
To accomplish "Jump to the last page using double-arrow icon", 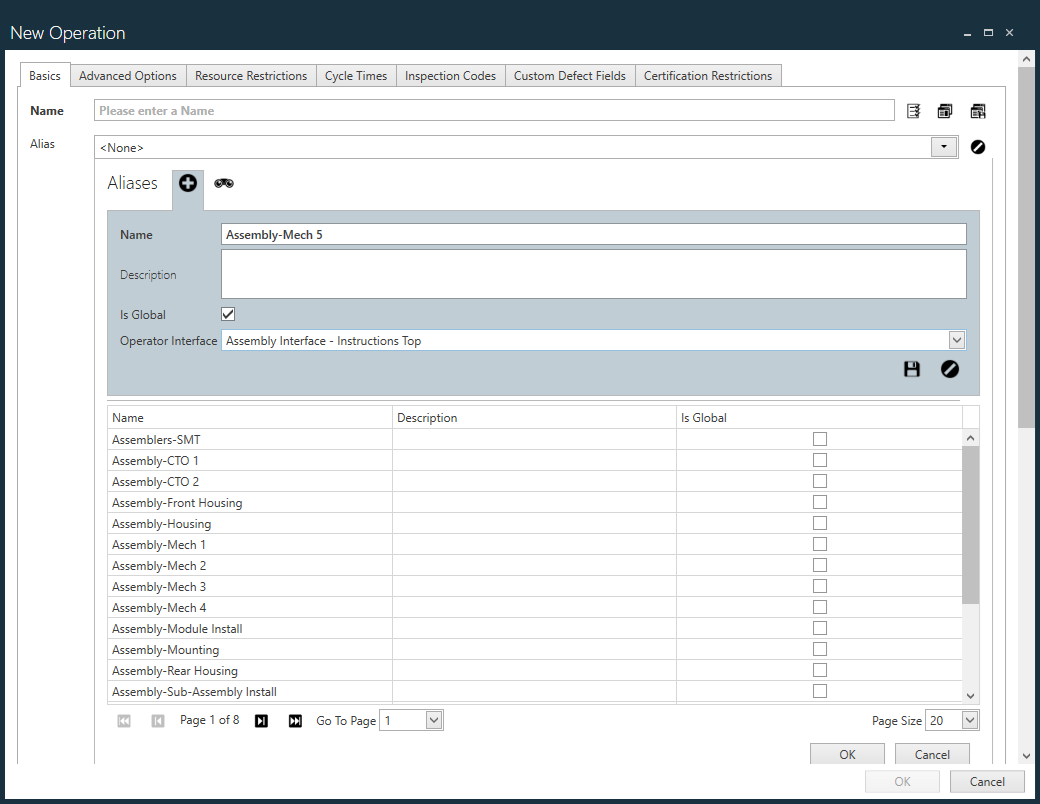I will (x=295, y=720).
